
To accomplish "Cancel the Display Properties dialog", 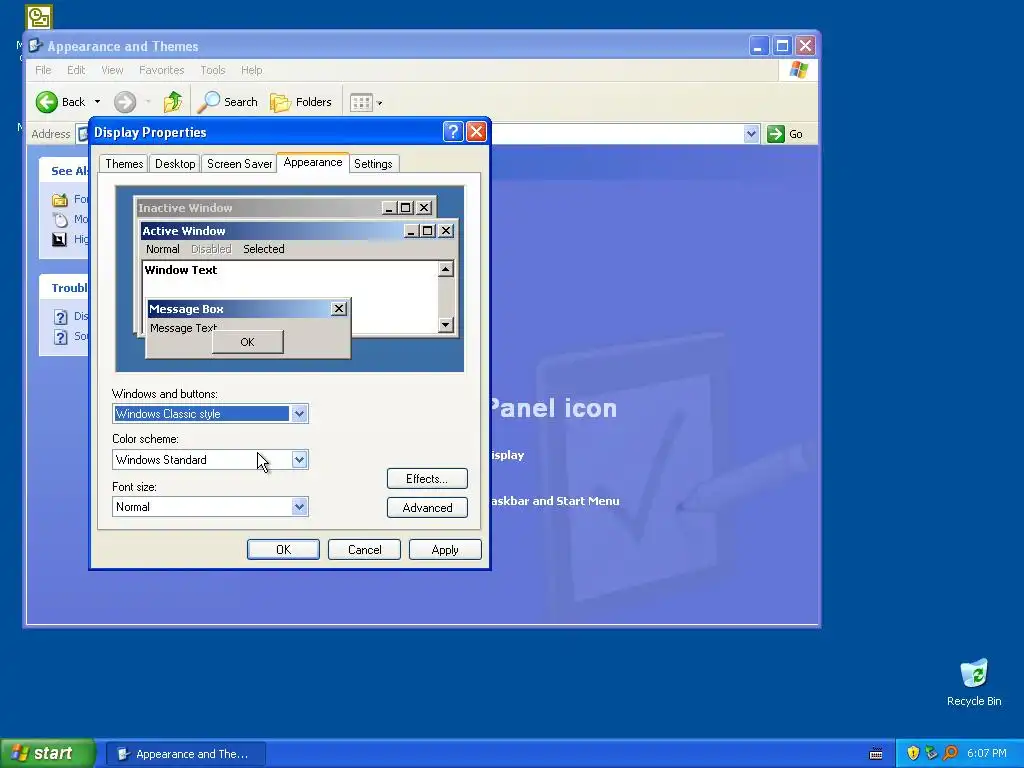I will (364, 550).
